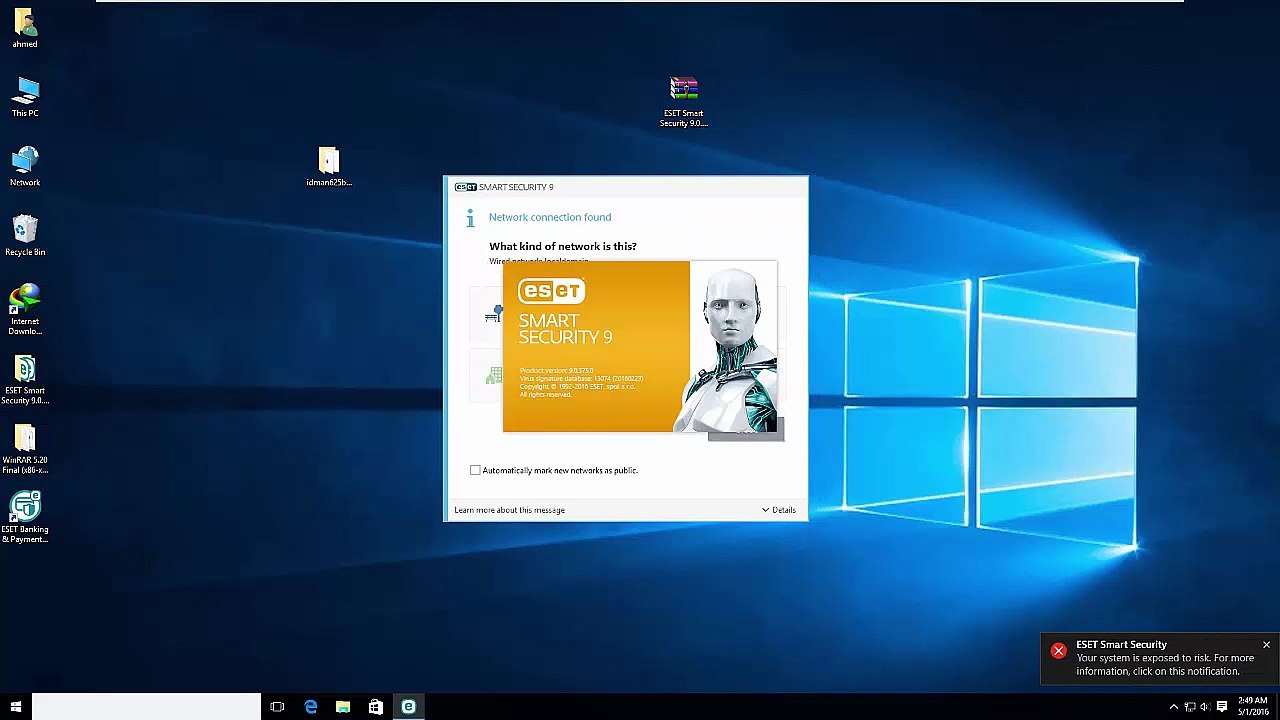Screen dimensions: 1280x720
Task: Expand Details in the ESET dialog
Action: (778, 510)
